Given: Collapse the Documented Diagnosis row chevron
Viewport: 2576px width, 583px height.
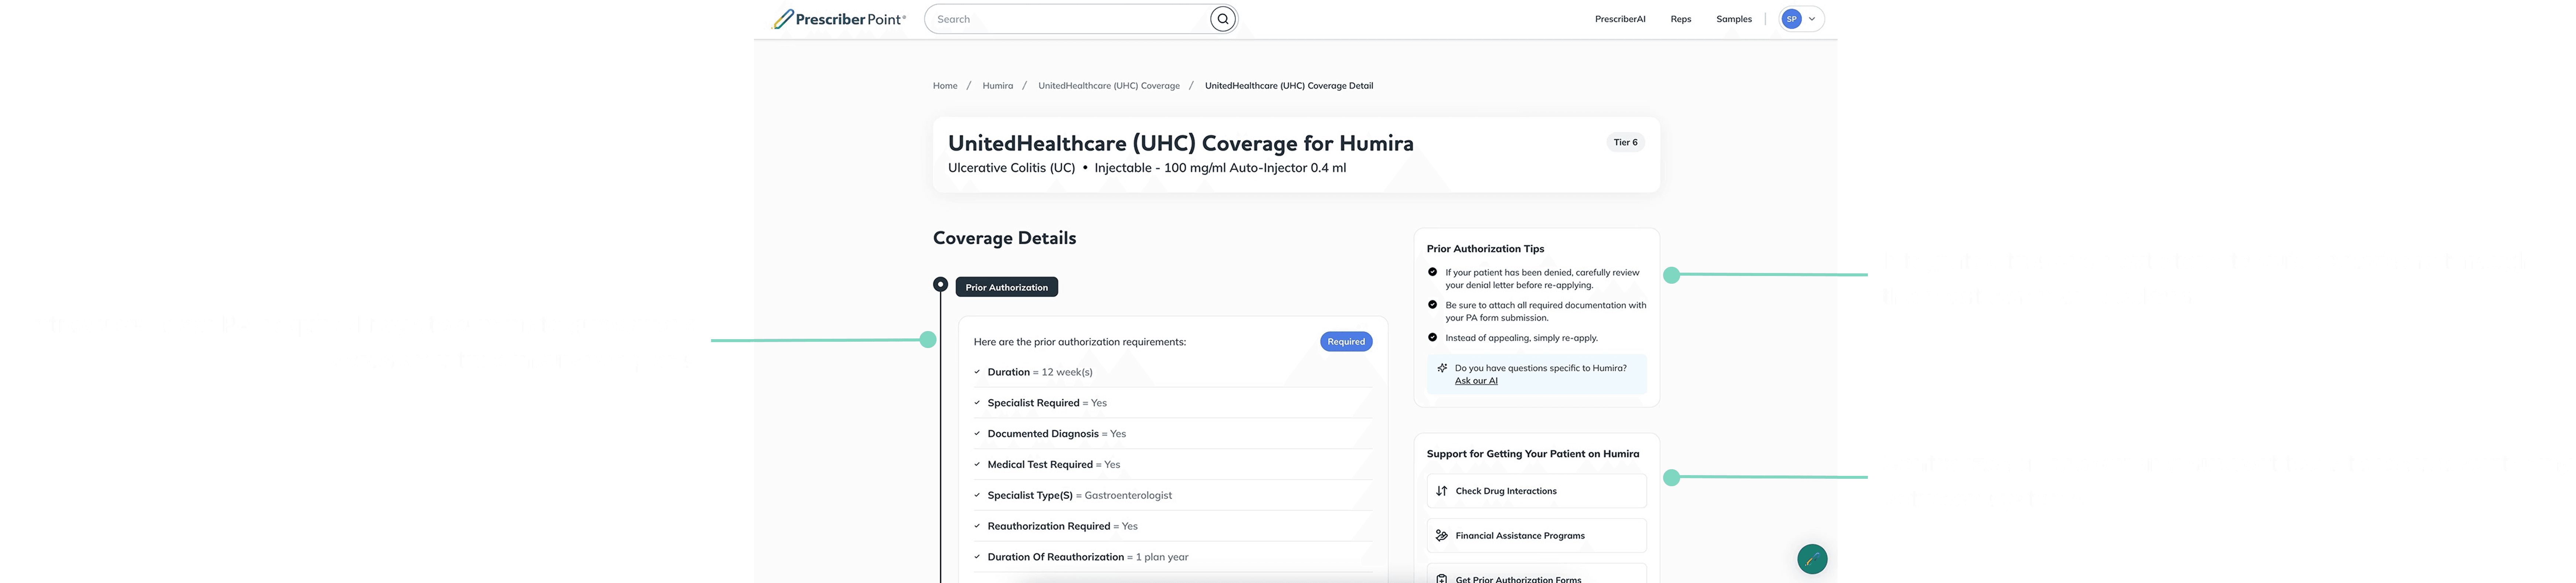Looking at the screenshot, I should pyautogui.click(x=977, y=434).
